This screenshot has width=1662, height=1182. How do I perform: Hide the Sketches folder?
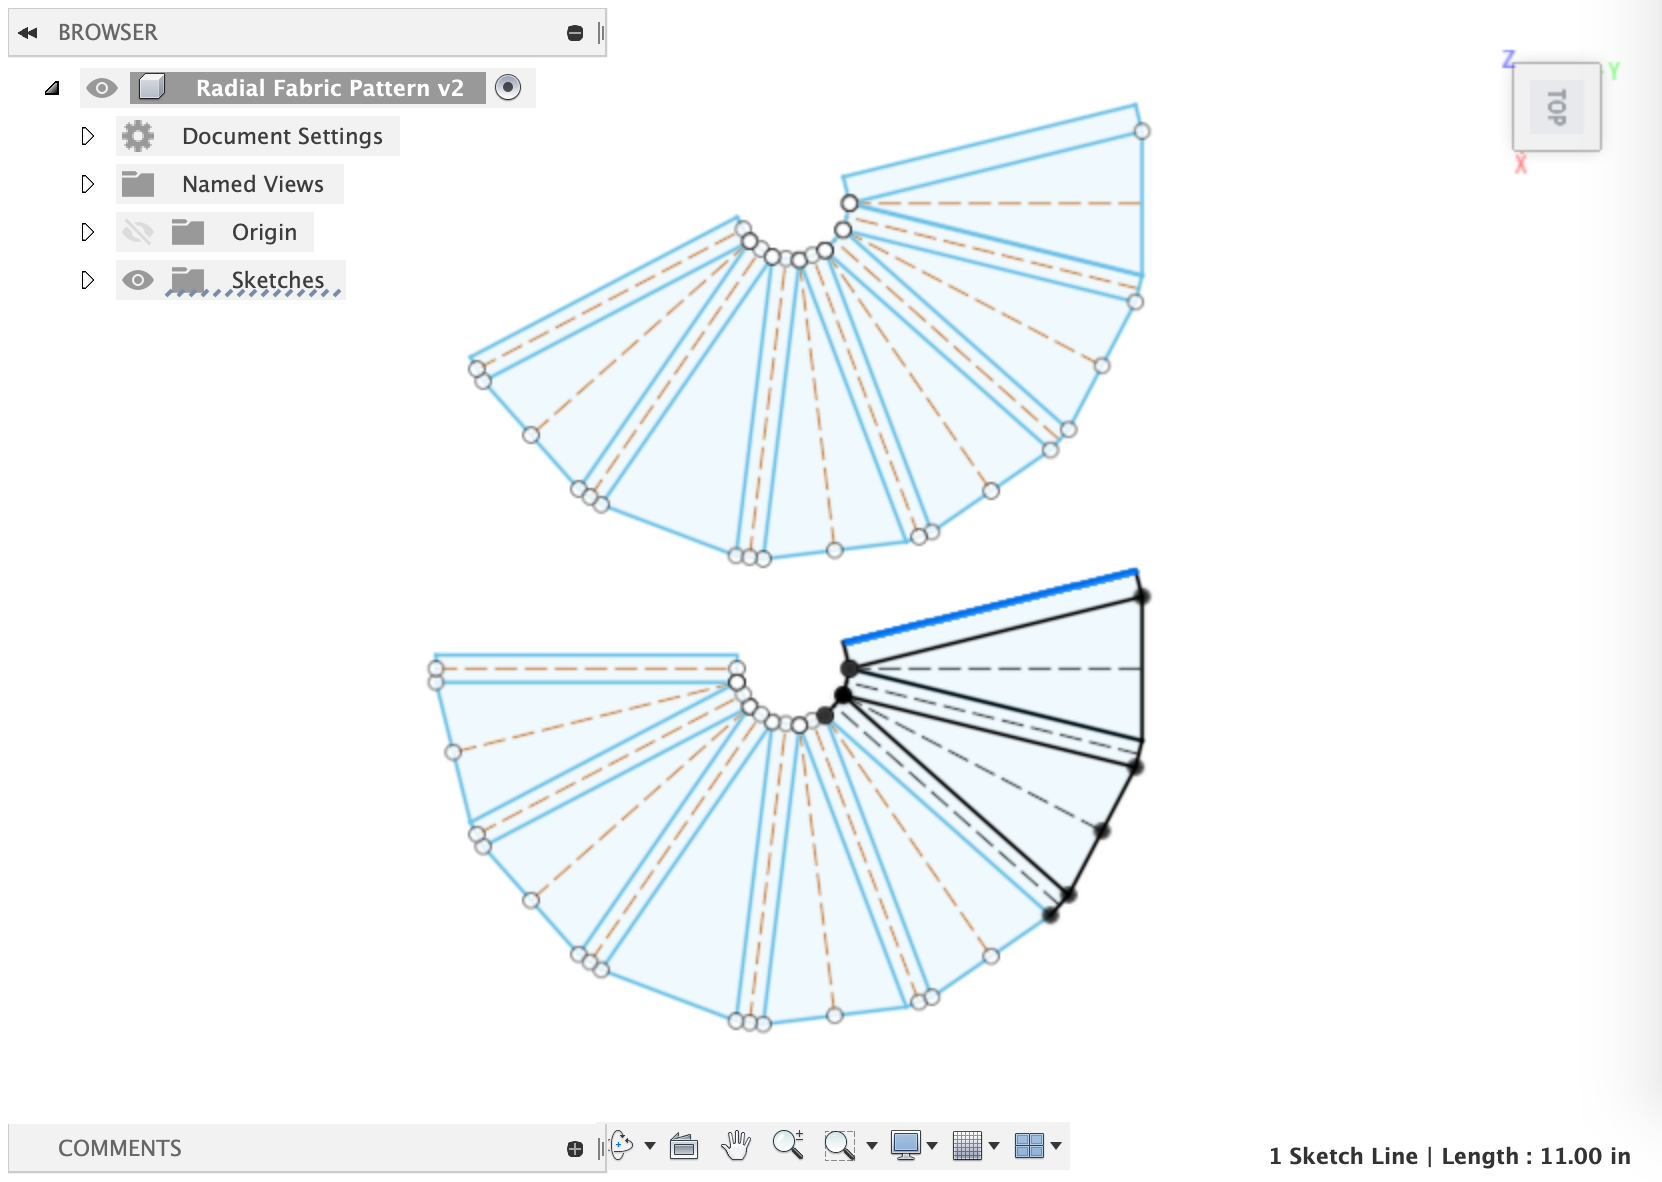[138, 280]
